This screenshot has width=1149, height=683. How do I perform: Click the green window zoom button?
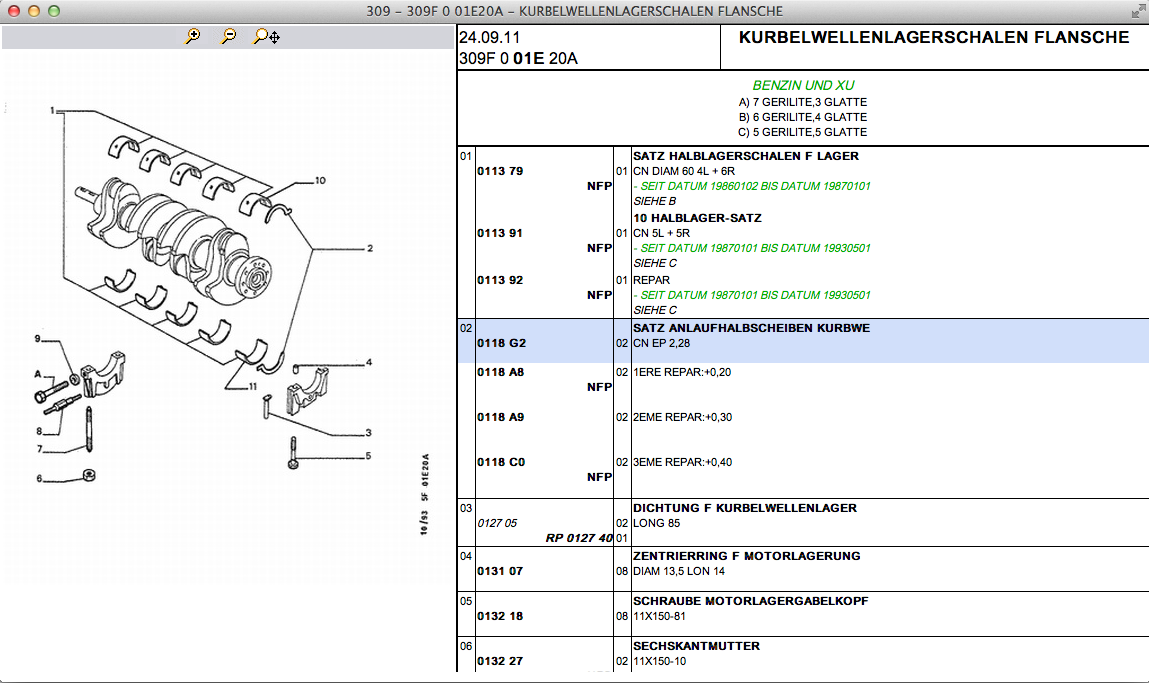54,11
